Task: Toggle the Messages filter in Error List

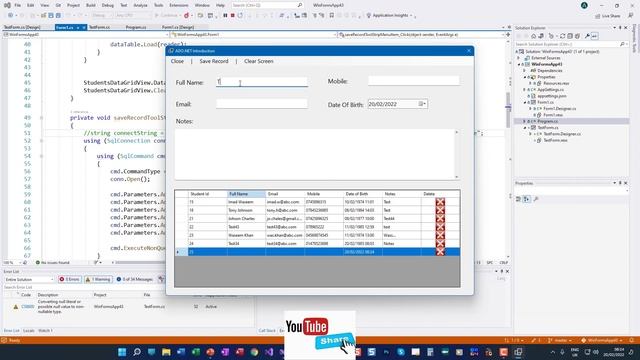Action: click(x=135, y=279)
